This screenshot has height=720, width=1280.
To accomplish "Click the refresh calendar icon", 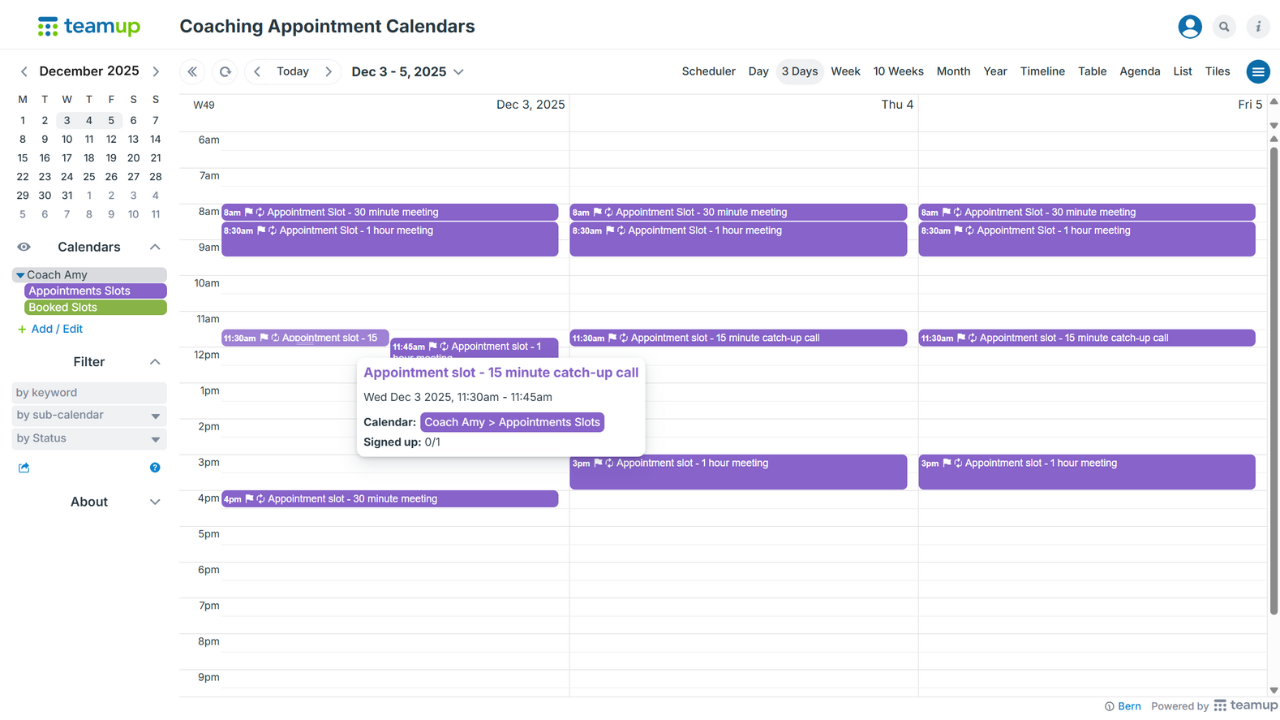I will point(224,71).
